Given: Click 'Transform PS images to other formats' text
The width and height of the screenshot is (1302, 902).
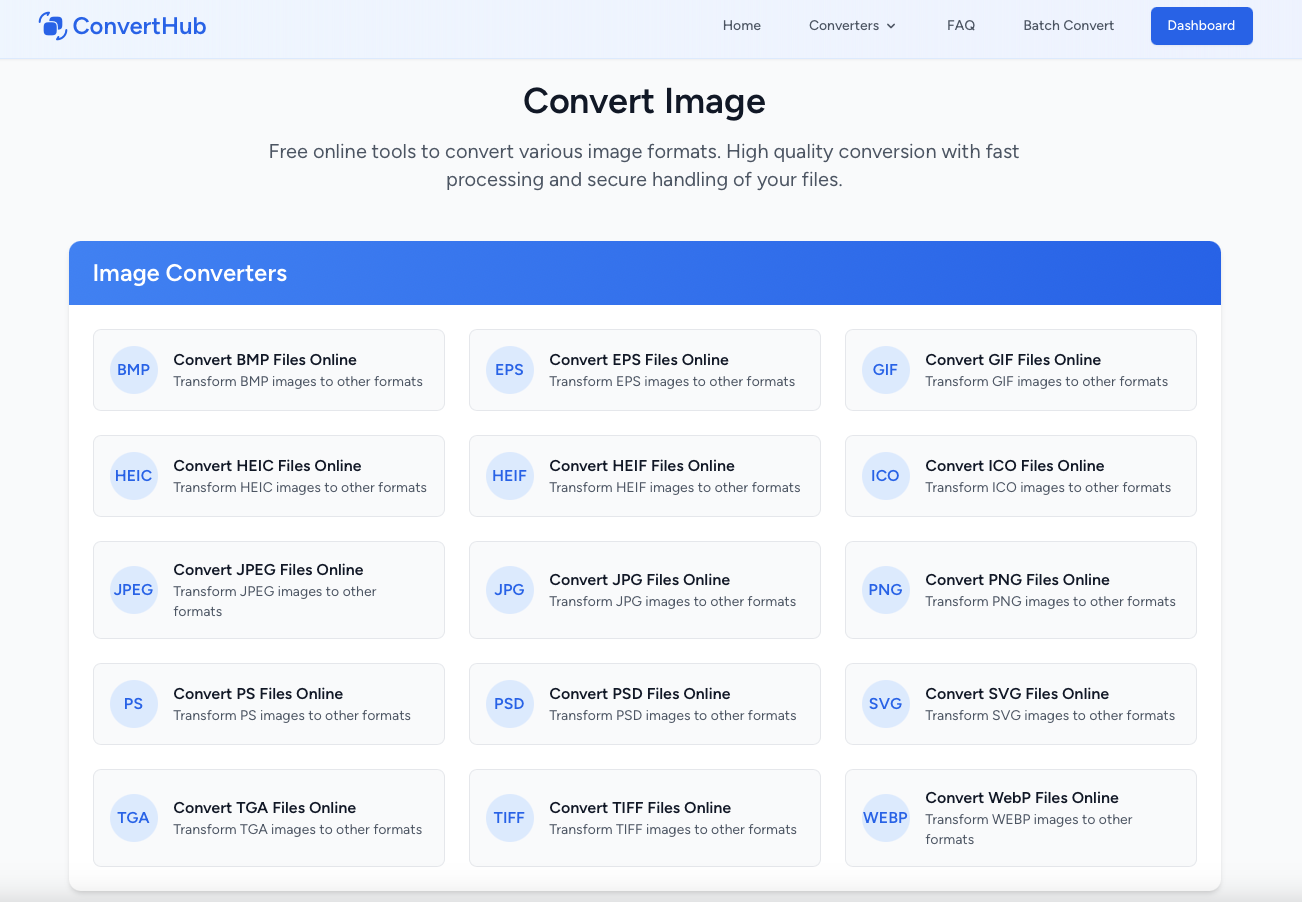Looking at the screenshot, I should [292, 716].
